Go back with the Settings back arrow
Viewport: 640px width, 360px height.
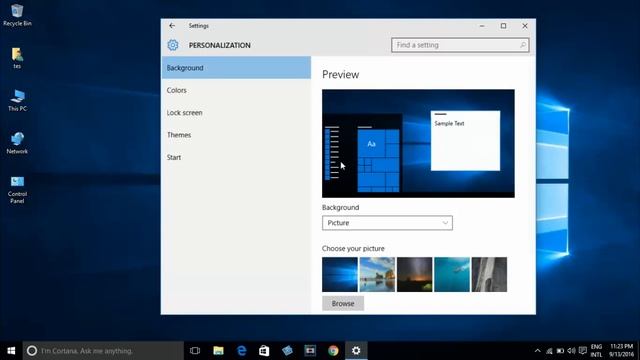172,26
